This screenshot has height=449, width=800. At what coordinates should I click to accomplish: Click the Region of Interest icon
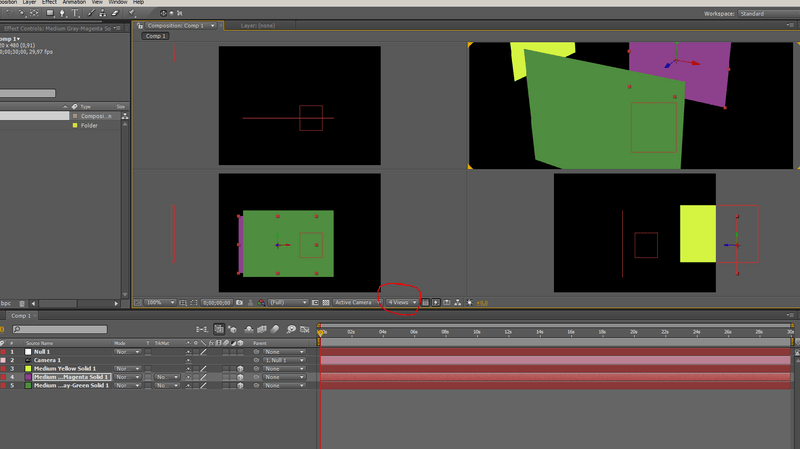pyautogui.click(x=315, y=302)
